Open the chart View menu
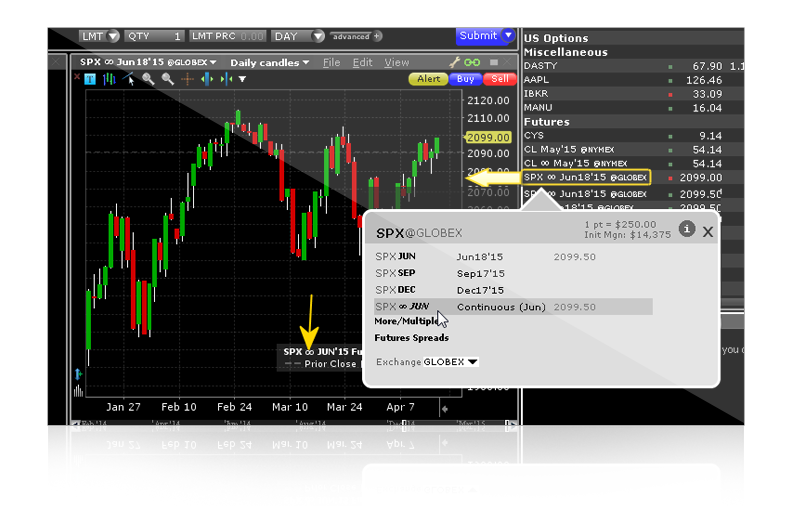 [396, 63]
